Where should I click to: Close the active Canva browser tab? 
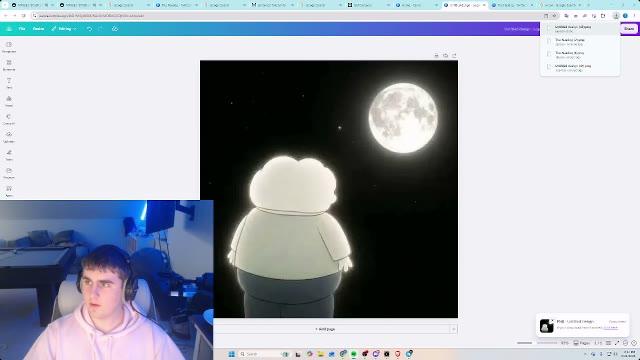pos(484,5)
